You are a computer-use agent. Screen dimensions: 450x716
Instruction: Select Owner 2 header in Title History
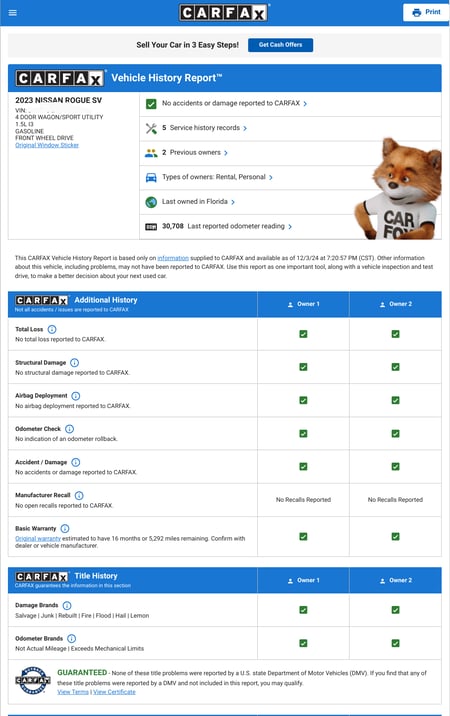click(396, 580)
